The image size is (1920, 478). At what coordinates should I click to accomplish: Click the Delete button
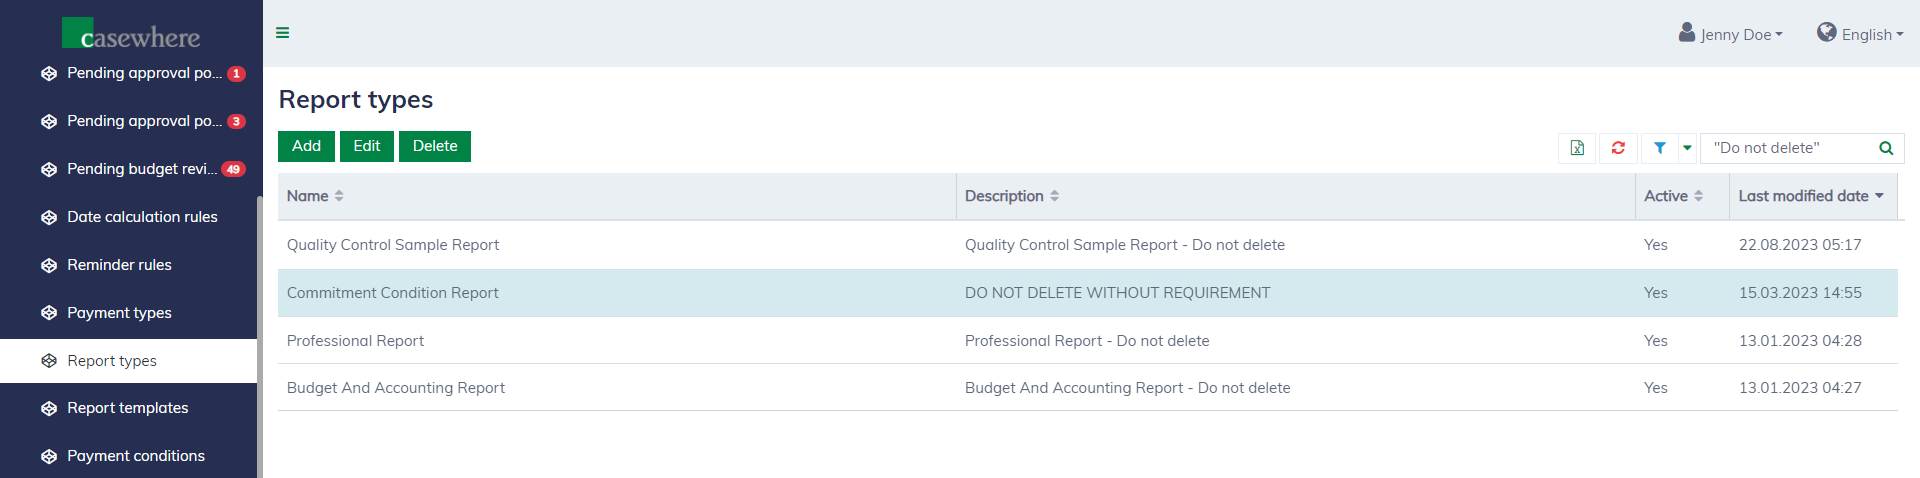coord(435,146)
